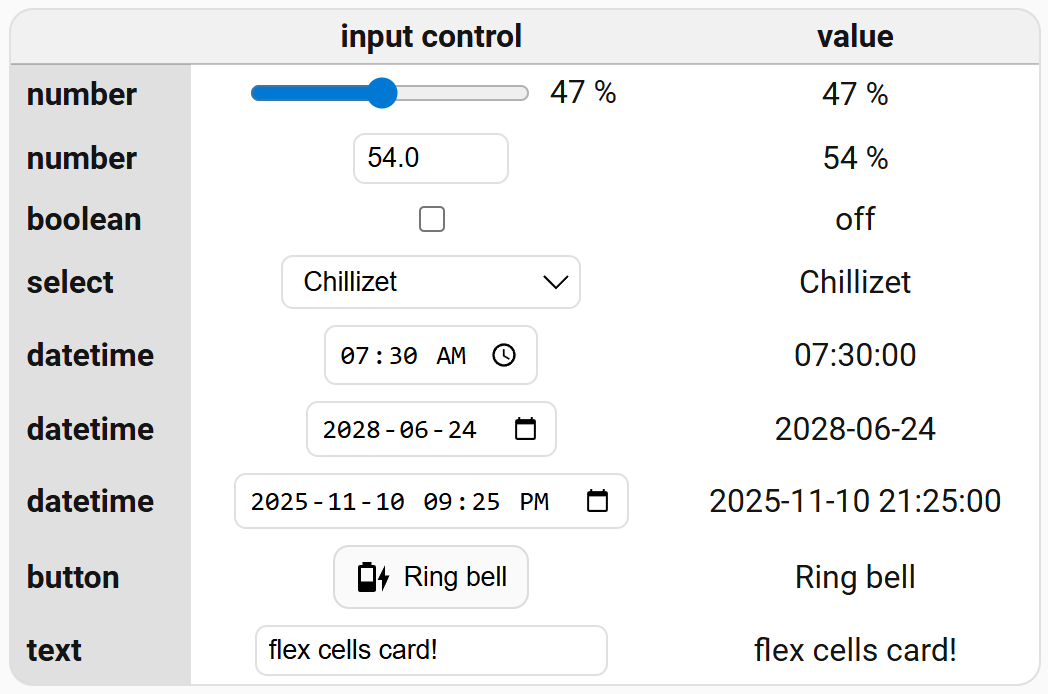Click the unfilled slider track portion
This screenshot has height=694, width=1048.
click(462, 93)
